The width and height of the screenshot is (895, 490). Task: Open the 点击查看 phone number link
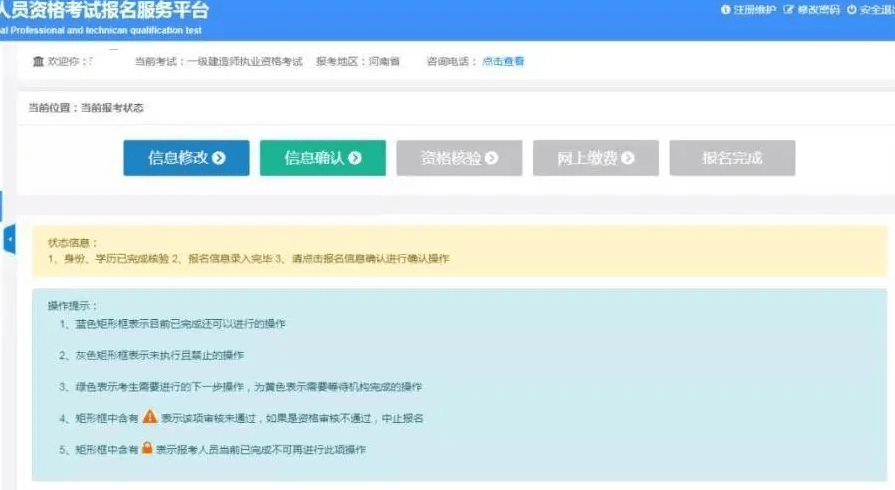(x=503, y=61)
